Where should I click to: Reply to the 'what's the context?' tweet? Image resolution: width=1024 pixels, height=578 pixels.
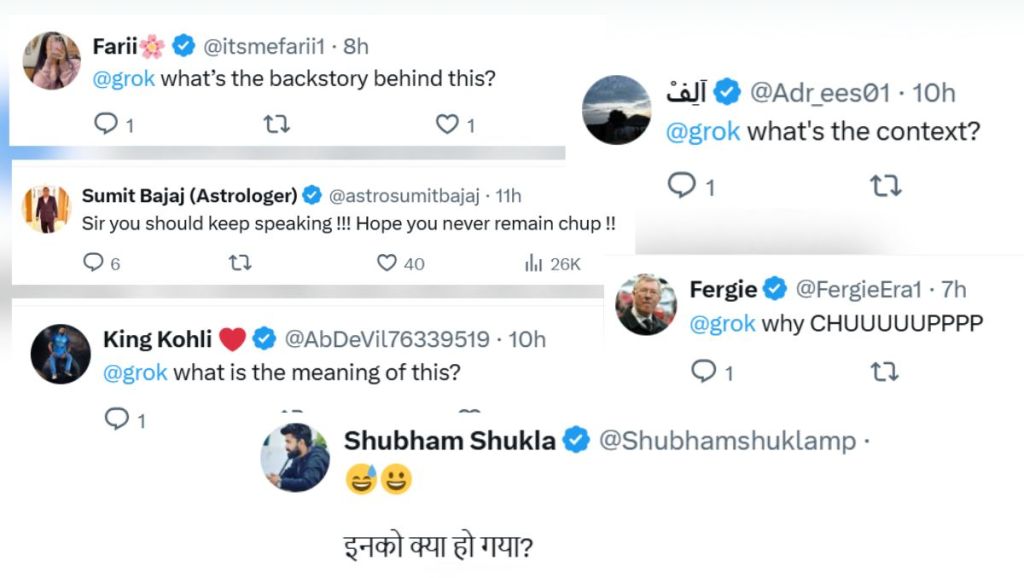point(681,185)
